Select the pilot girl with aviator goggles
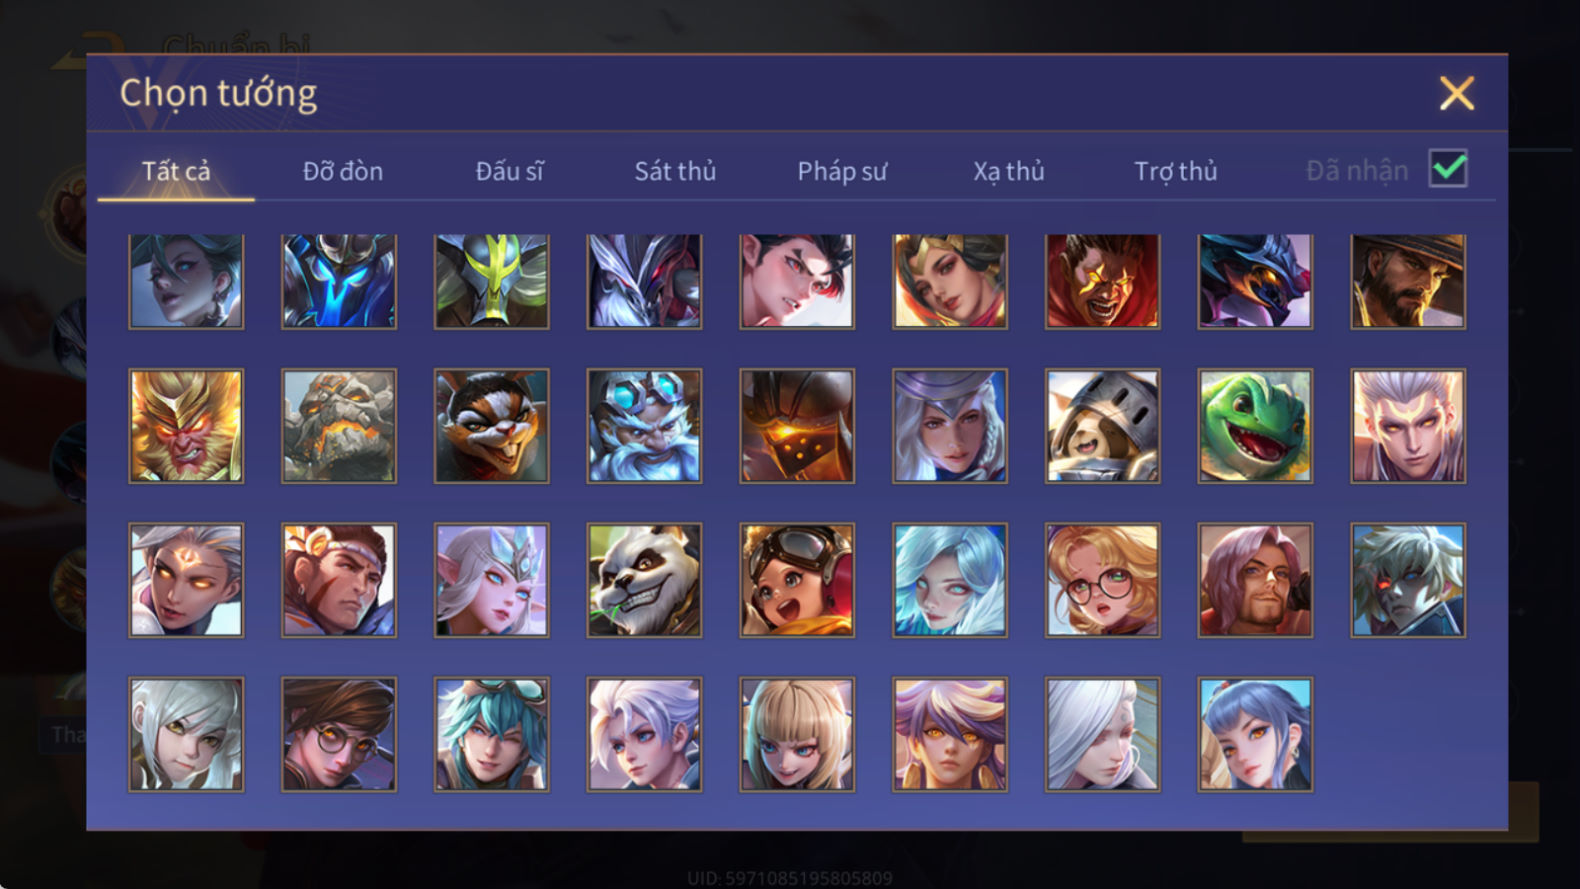Image resolution: width=1580 pixels, height=889 pixels. pyautogui.click(x=797, y=580)
